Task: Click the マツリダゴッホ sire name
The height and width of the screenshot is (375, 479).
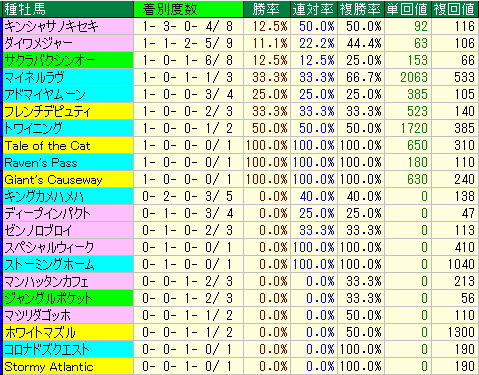Action: click(37, 315)
